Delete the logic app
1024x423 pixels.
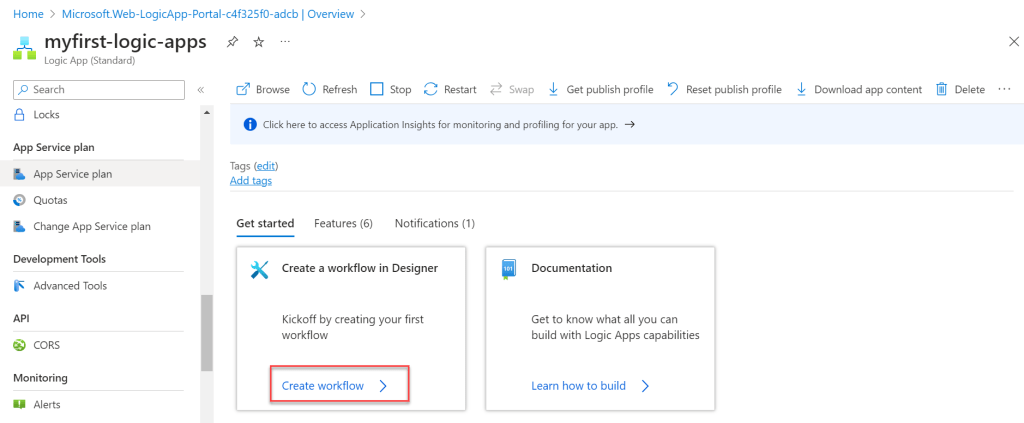point(960,89)
